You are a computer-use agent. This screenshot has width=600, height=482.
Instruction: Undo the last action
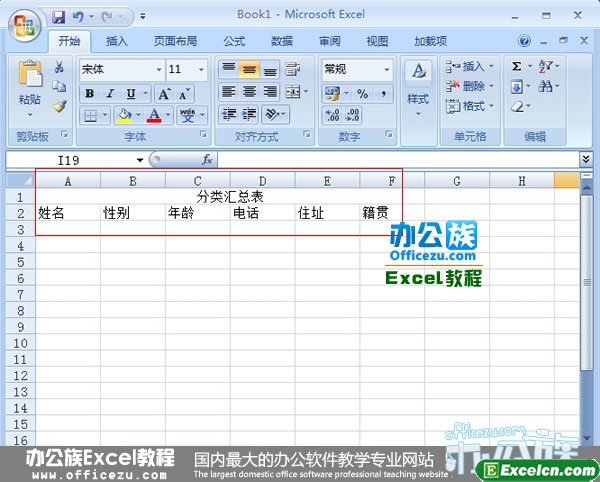78,16
